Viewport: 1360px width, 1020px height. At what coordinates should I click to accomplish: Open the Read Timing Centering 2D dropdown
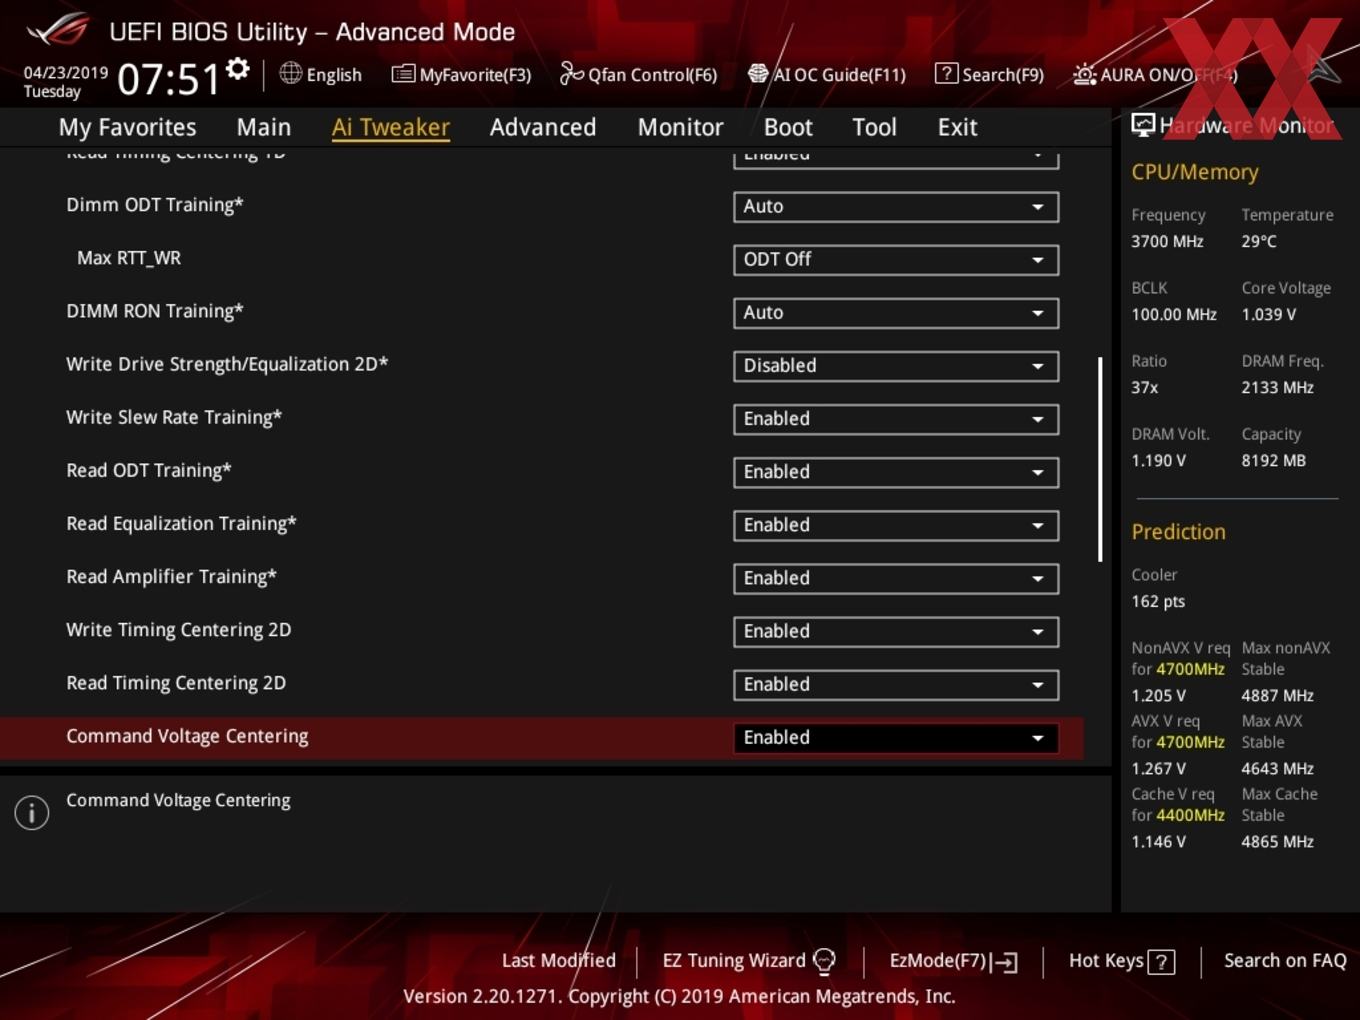(x=896, y=683)
